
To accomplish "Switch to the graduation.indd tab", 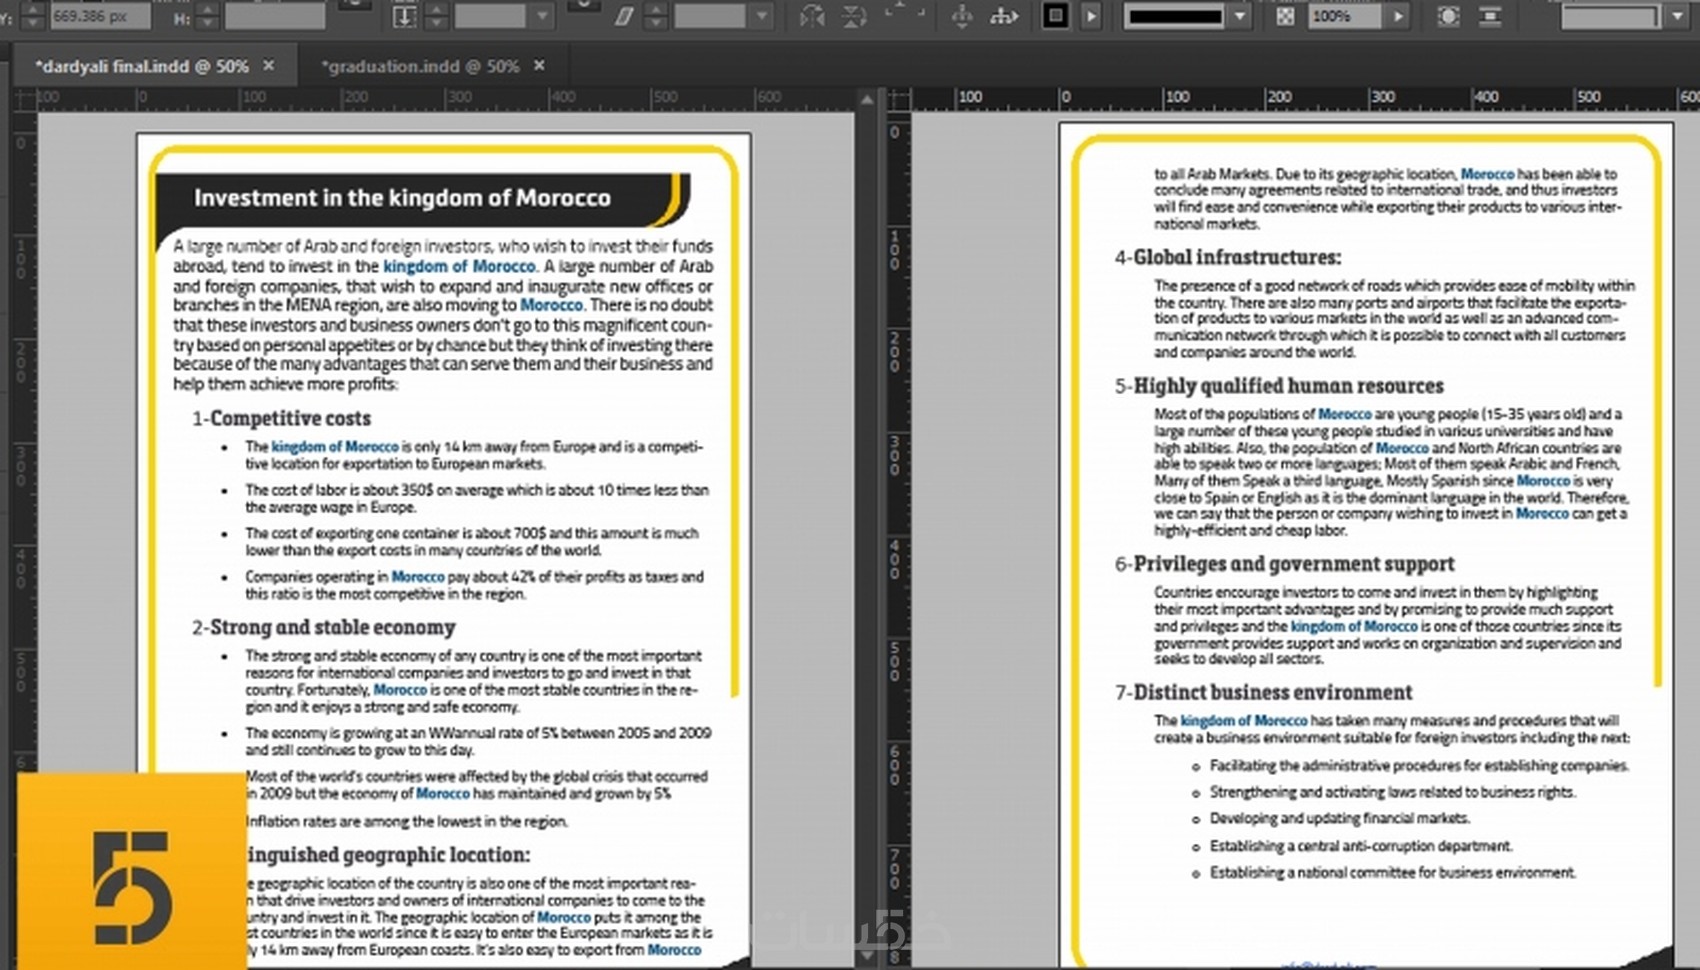I will [419, 66].
